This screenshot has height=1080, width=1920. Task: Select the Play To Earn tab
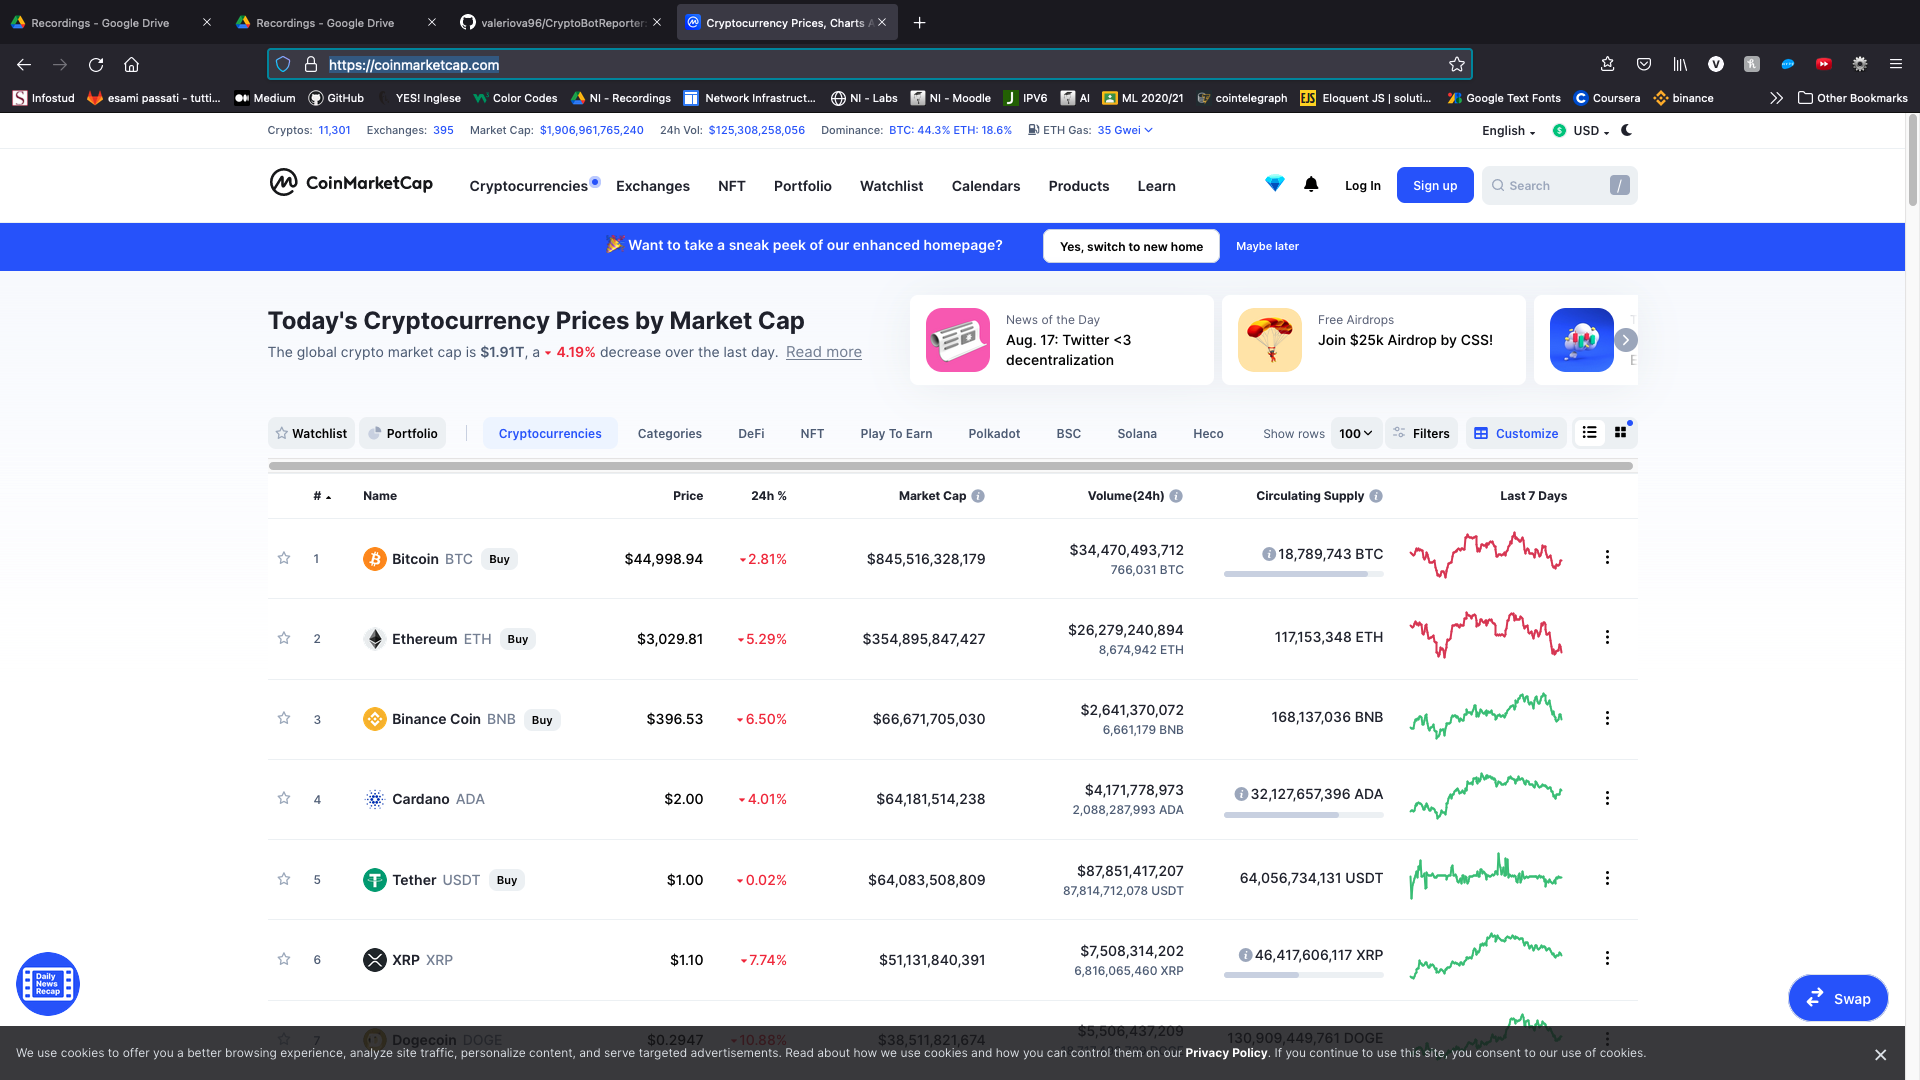(x=896, y=433)
